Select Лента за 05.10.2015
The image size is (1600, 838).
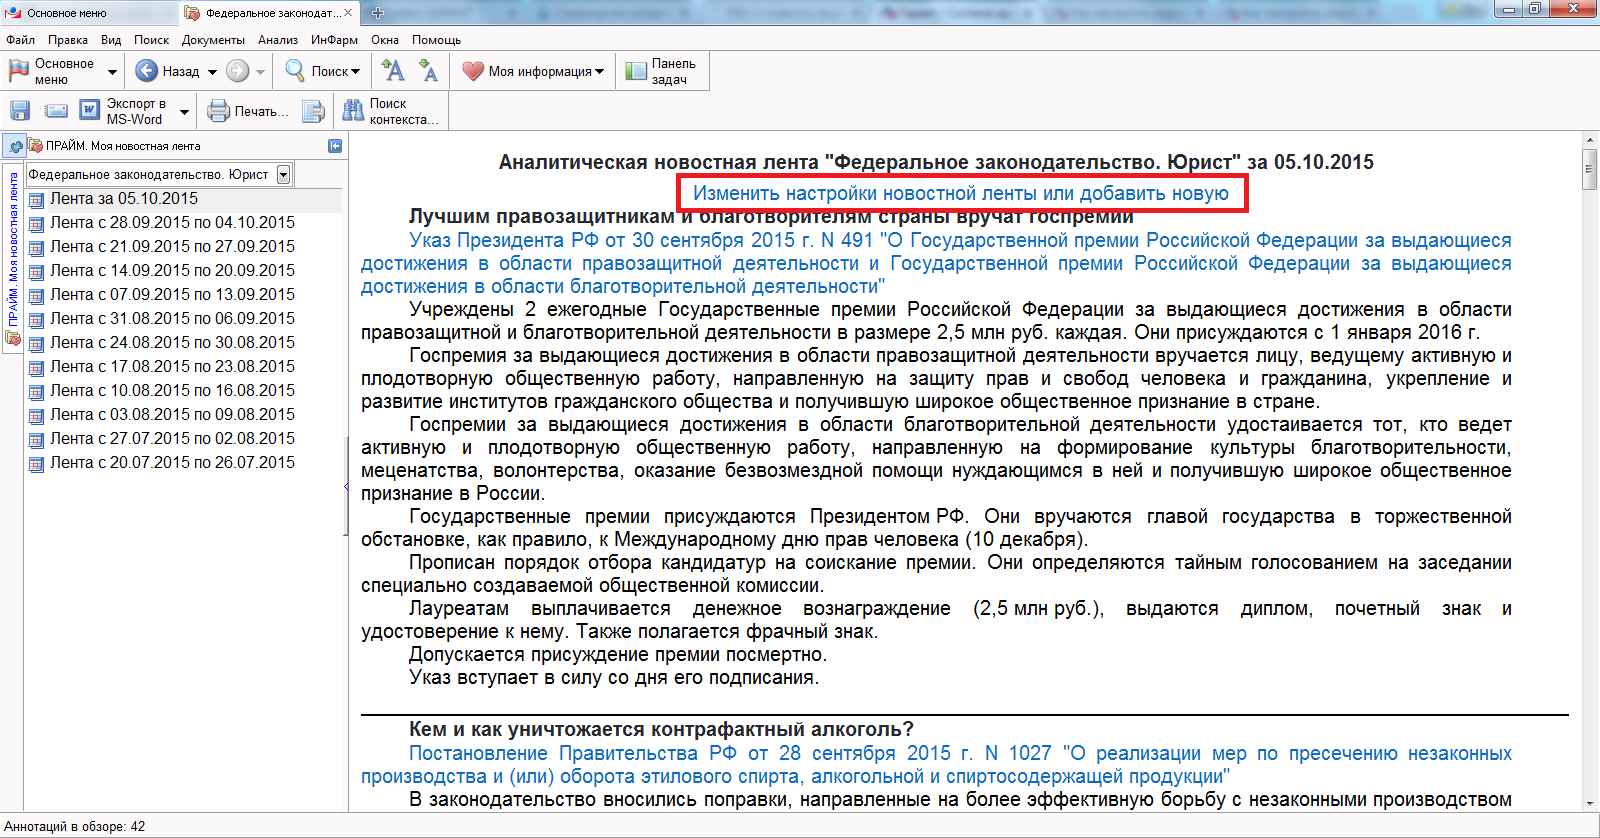pyautogui.click(x=124, y=199)
